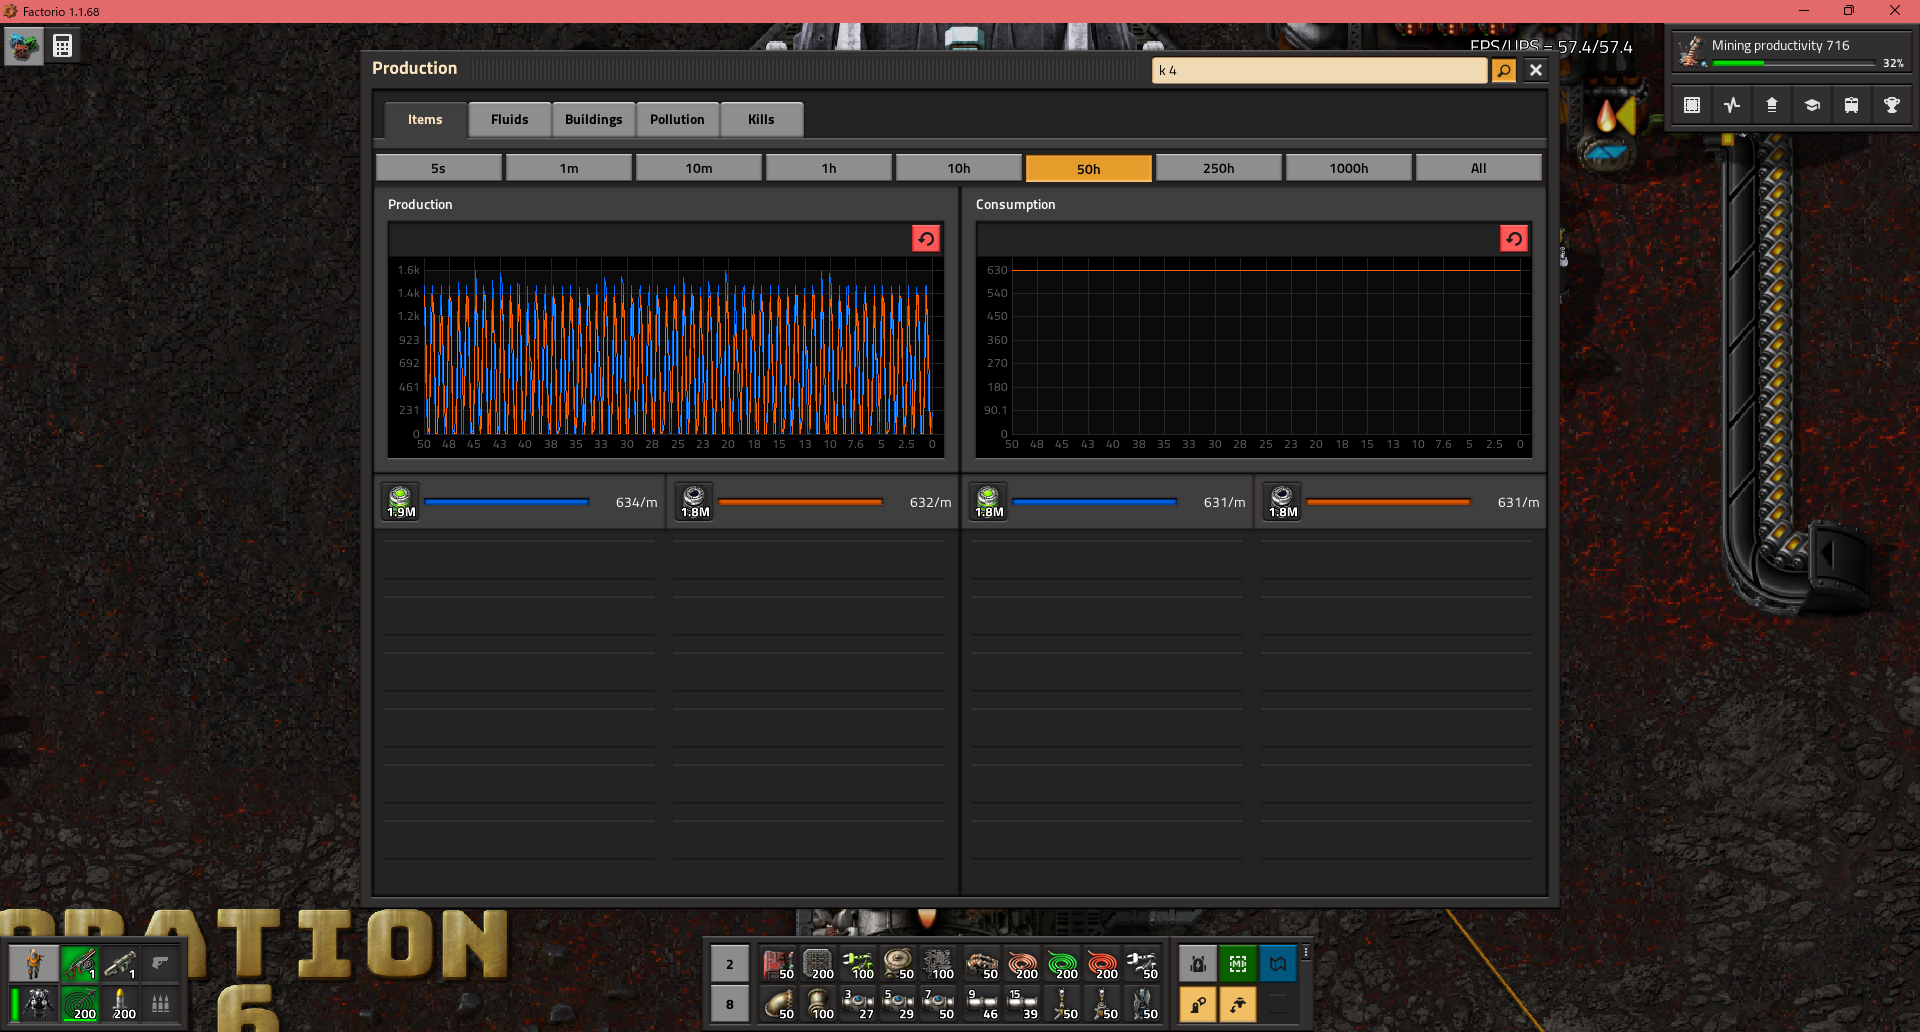The width and height of the screenshot is (1920, 1032).
Task: Toggle personal roboport shortcut
Action: 1198,964
